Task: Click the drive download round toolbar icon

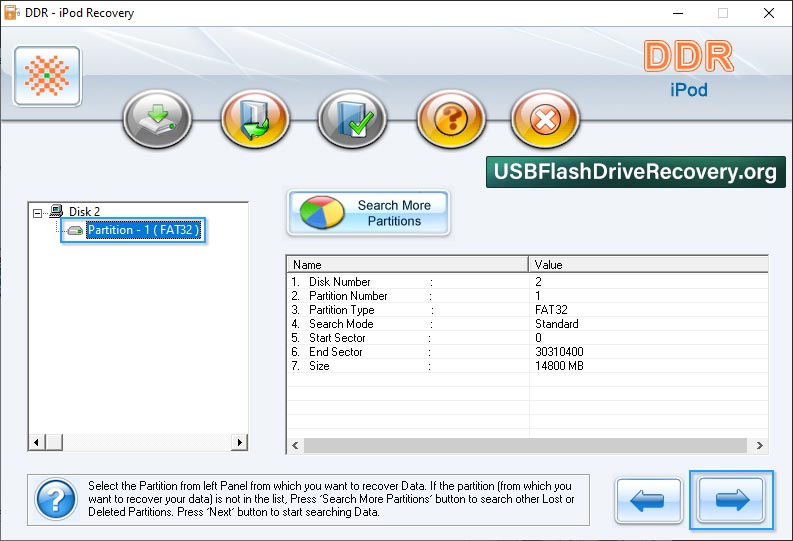Action: tap(157, 119)
